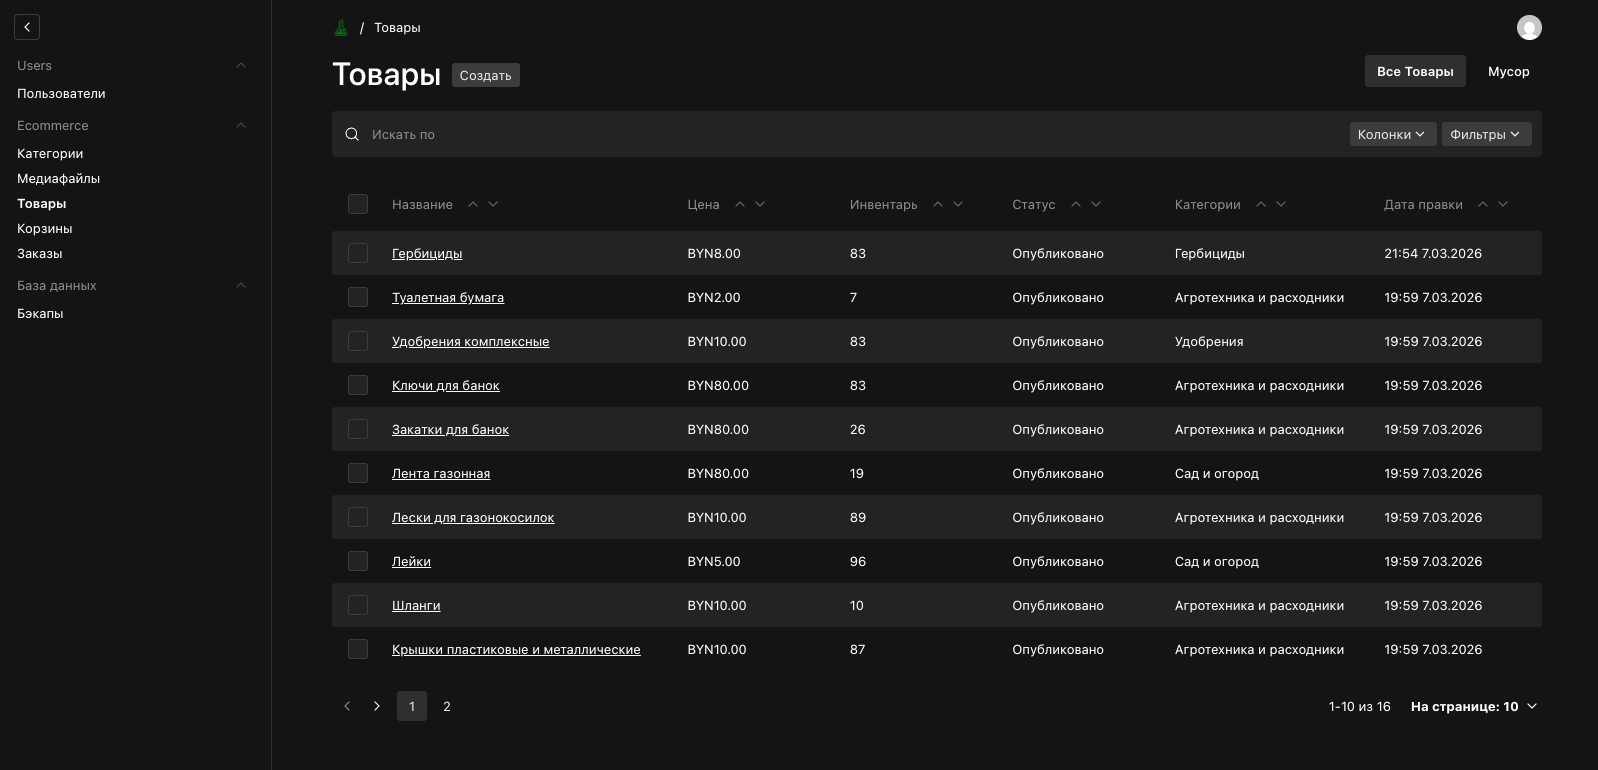Expand the Фильтры dropdown

tap(1486, 134)
